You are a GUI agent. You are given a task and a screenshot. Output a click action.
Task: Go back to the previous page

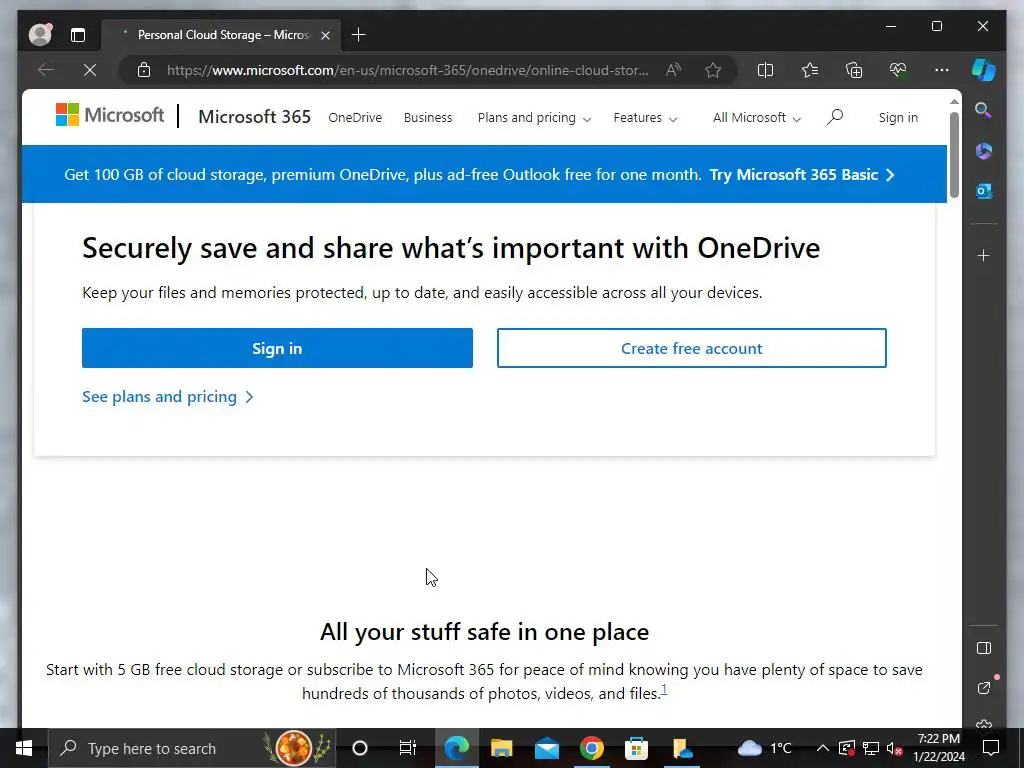coord(46,70)
